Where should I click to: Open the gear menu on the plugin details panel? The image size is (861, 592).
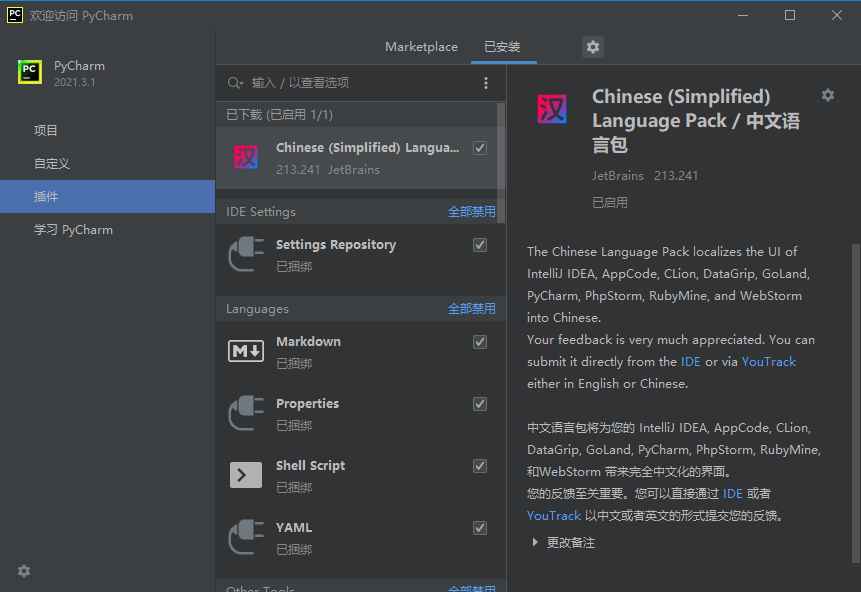pos(828,95)
